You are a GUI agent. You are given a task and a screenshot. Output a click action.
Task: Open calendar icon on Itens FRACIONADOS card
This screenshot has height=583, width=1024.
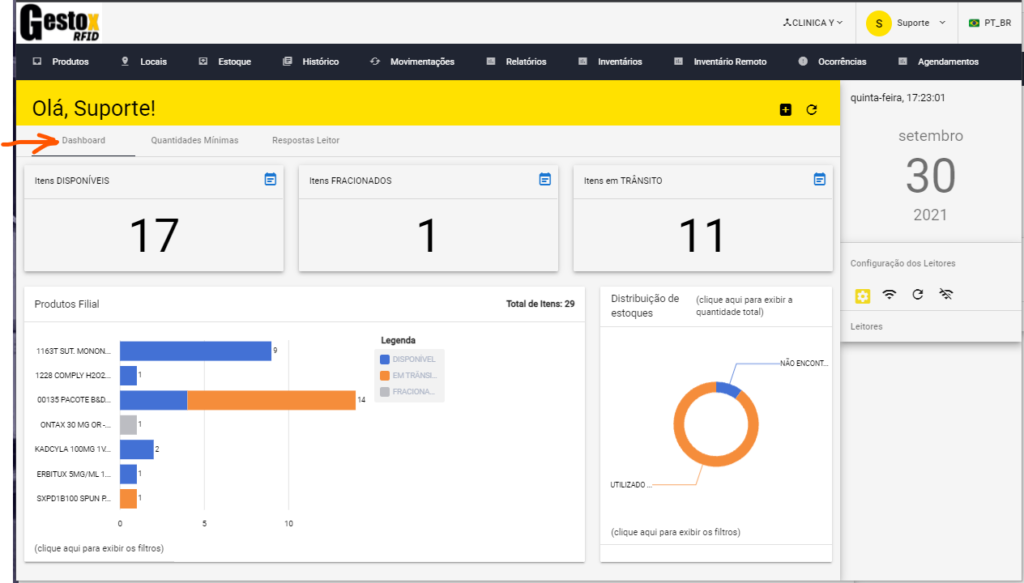tap(545, 179)
